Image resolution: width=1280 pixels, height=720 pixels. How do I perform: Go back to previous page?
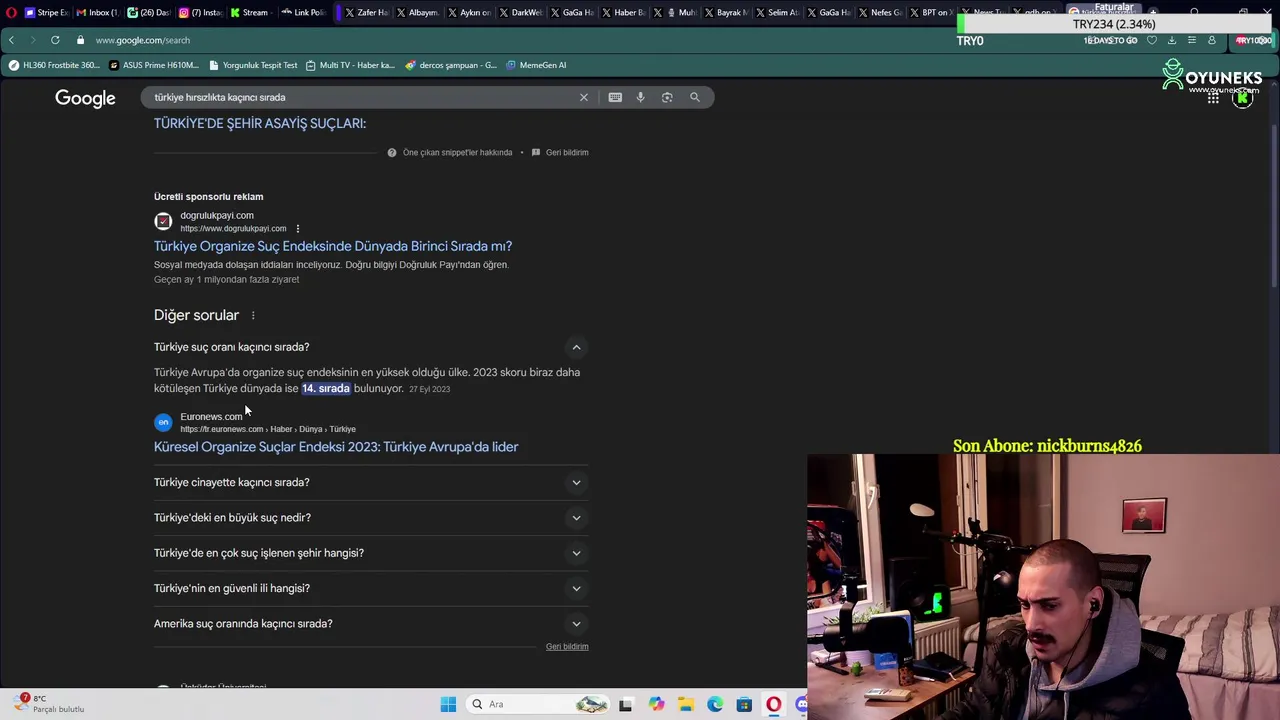pos(11,40)
